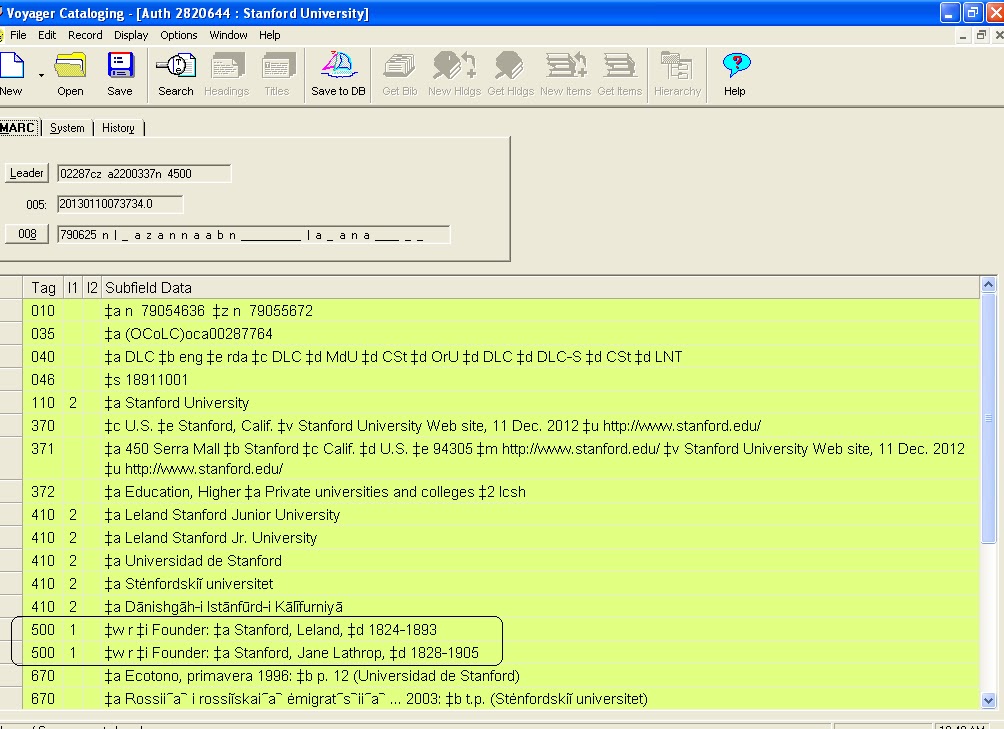The image size is (1004, 729).
Task: Select the 110 Stanford University heading
Action: (540, 403)
